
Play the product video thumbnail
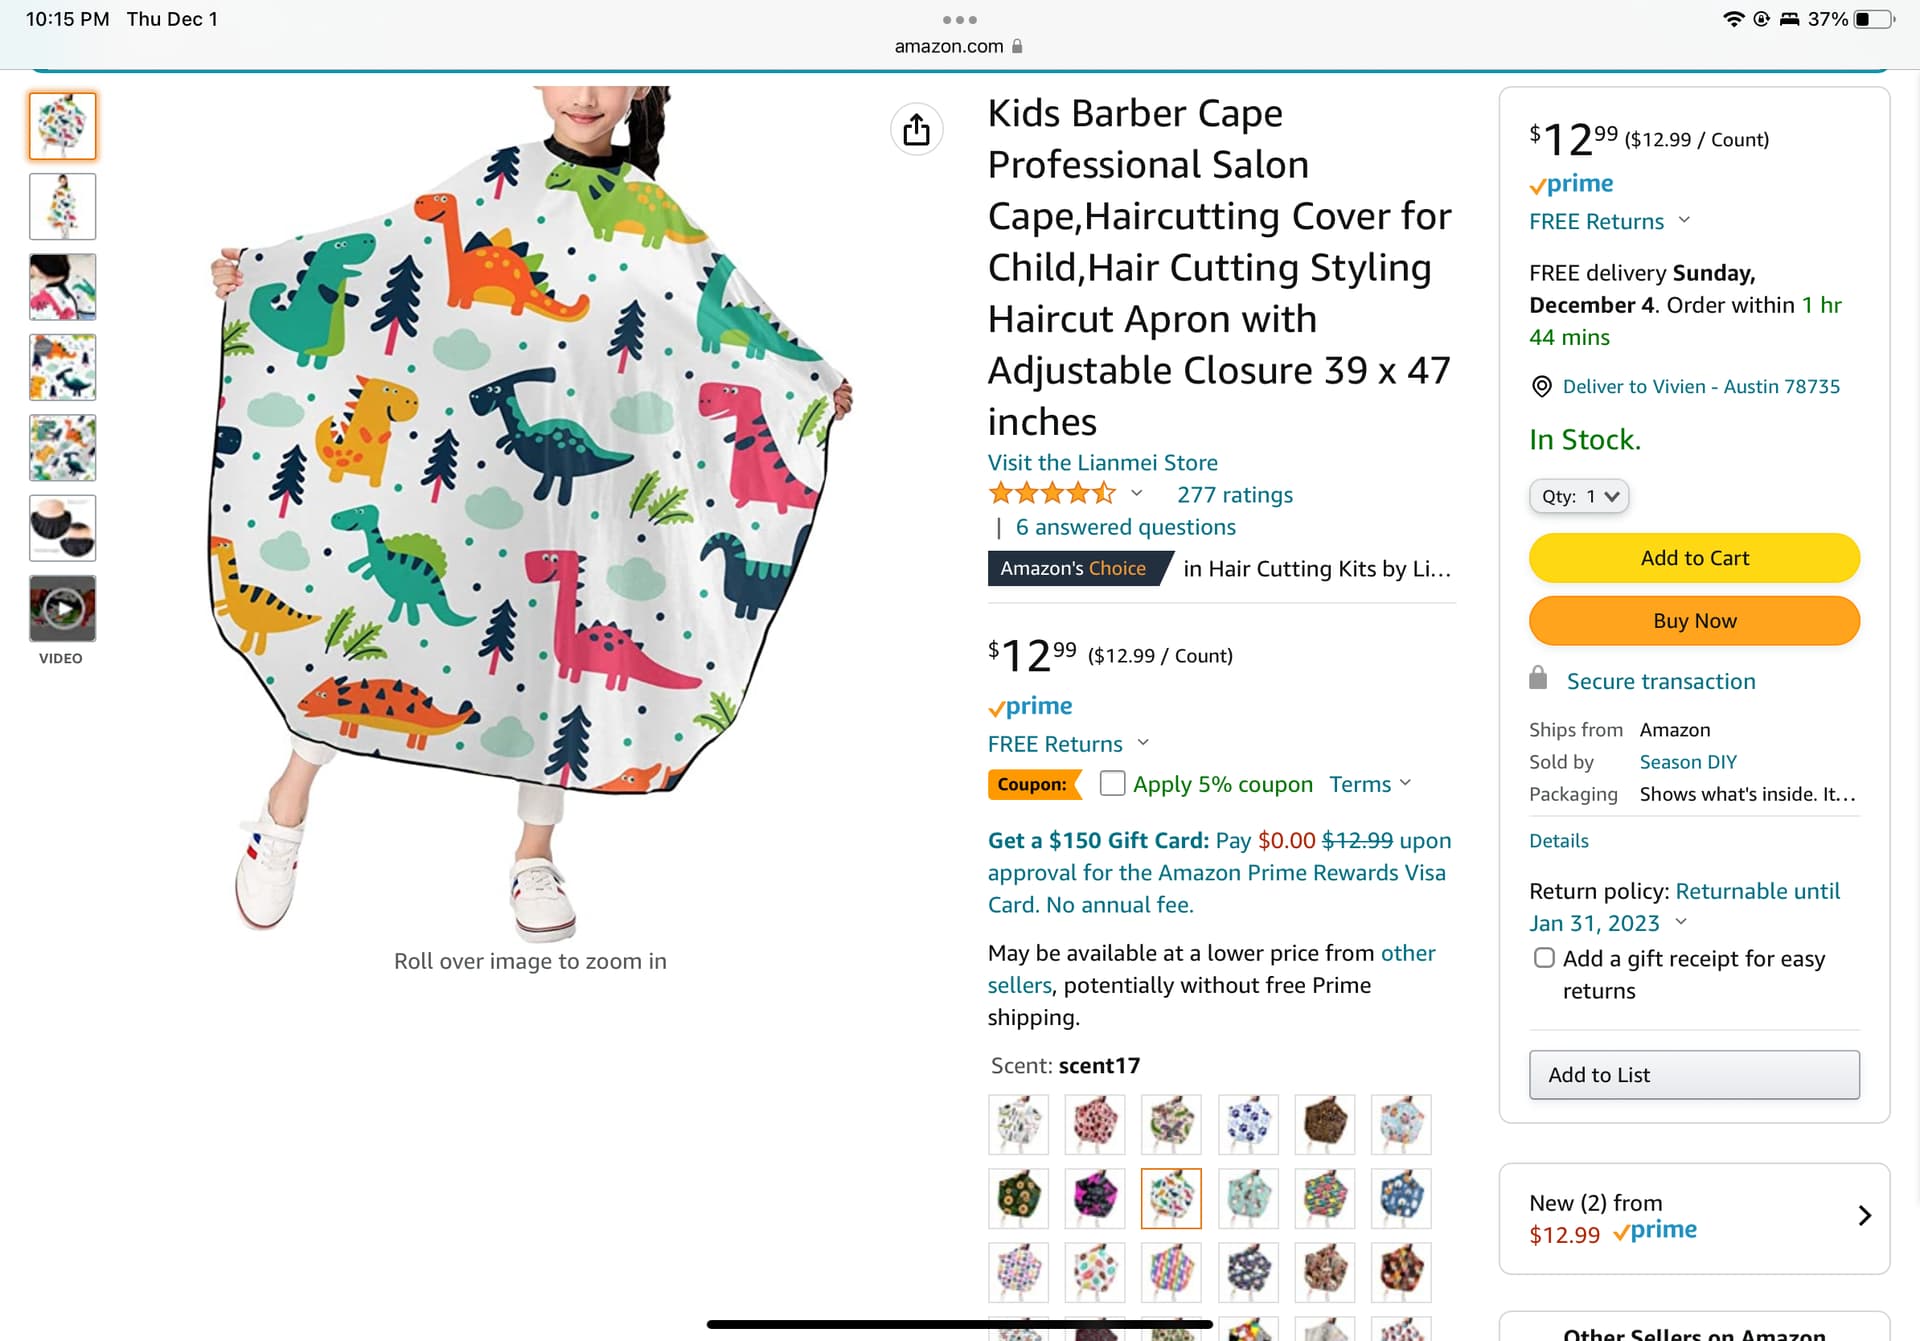coord(62,608)
